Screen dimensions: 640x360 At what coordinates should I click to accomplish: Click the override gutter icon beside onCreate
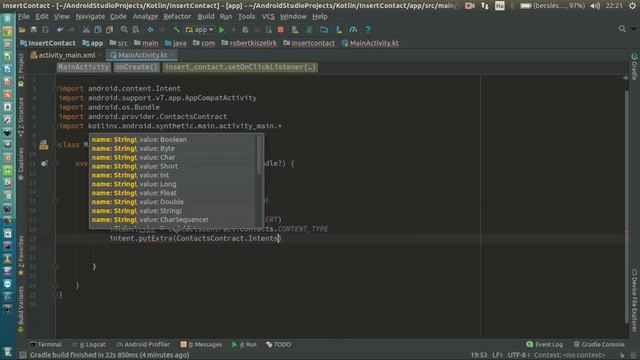click(x=44, y=163)
